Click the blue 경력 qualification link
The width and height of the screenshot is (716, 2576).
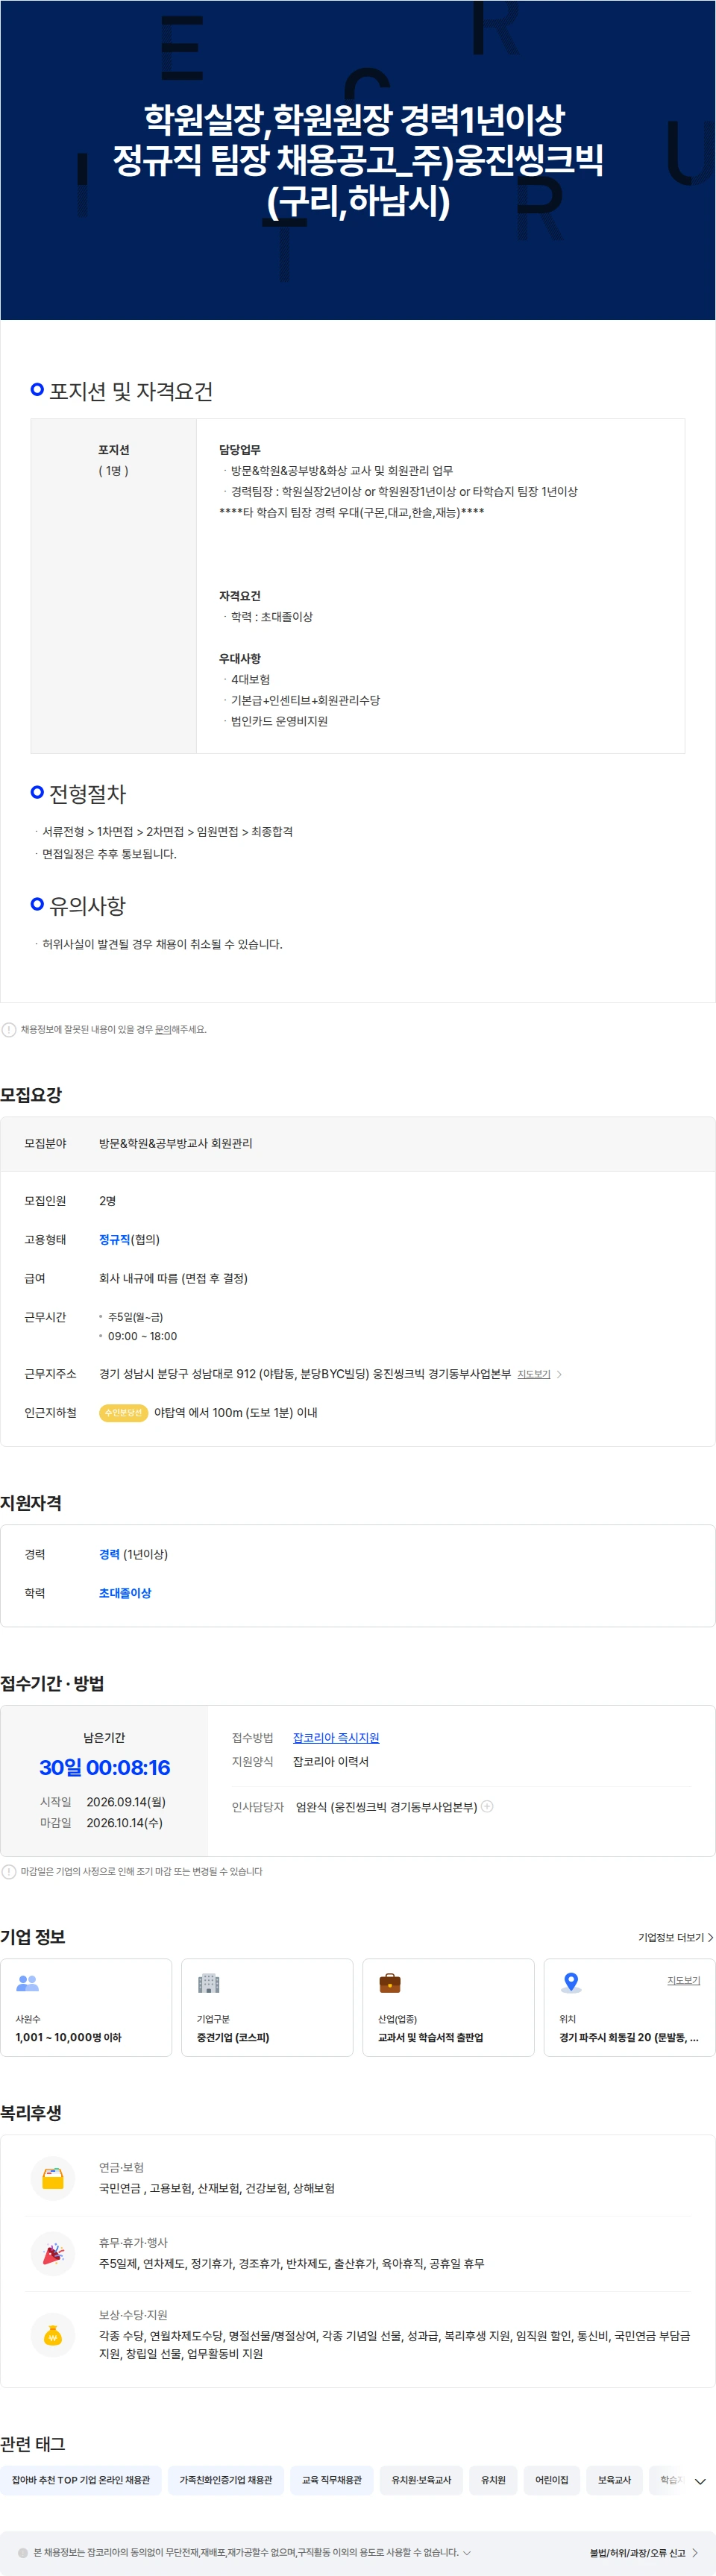[109, 1554]
